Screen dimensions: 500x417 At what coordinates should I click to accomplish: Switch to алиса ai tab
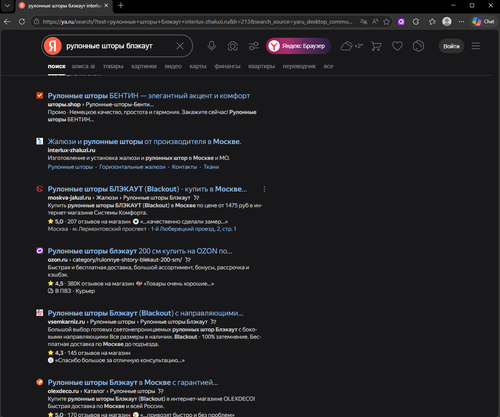[83, 66]
